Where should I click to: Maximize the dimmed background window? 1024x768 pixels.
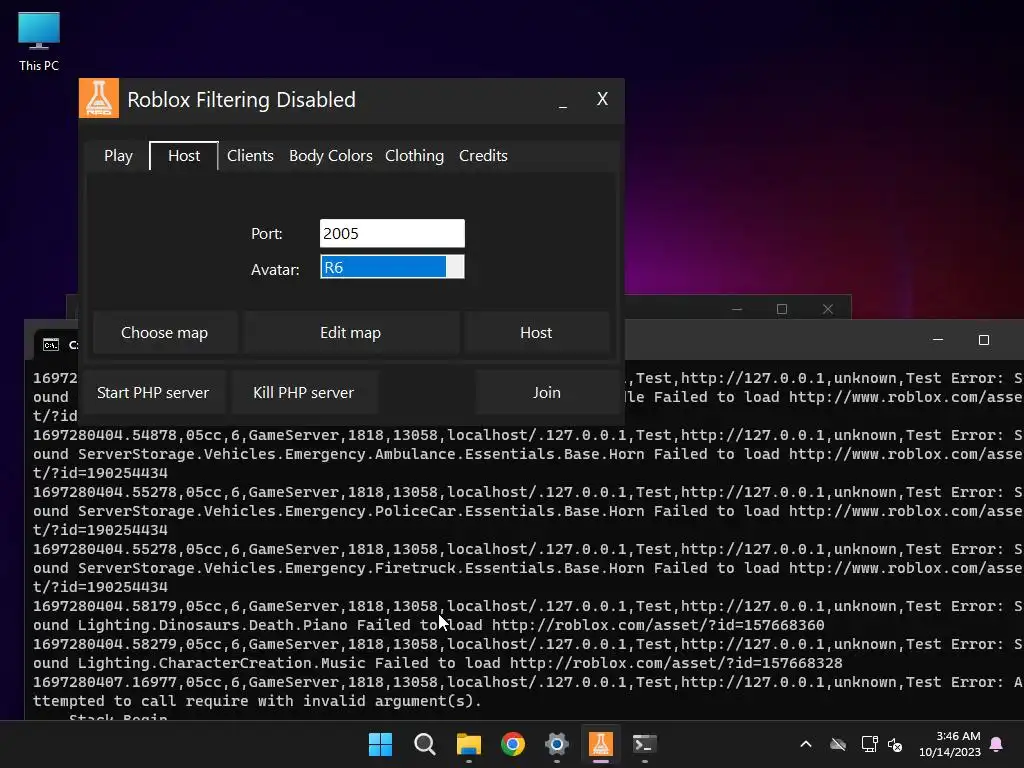[x=782, y=309]
